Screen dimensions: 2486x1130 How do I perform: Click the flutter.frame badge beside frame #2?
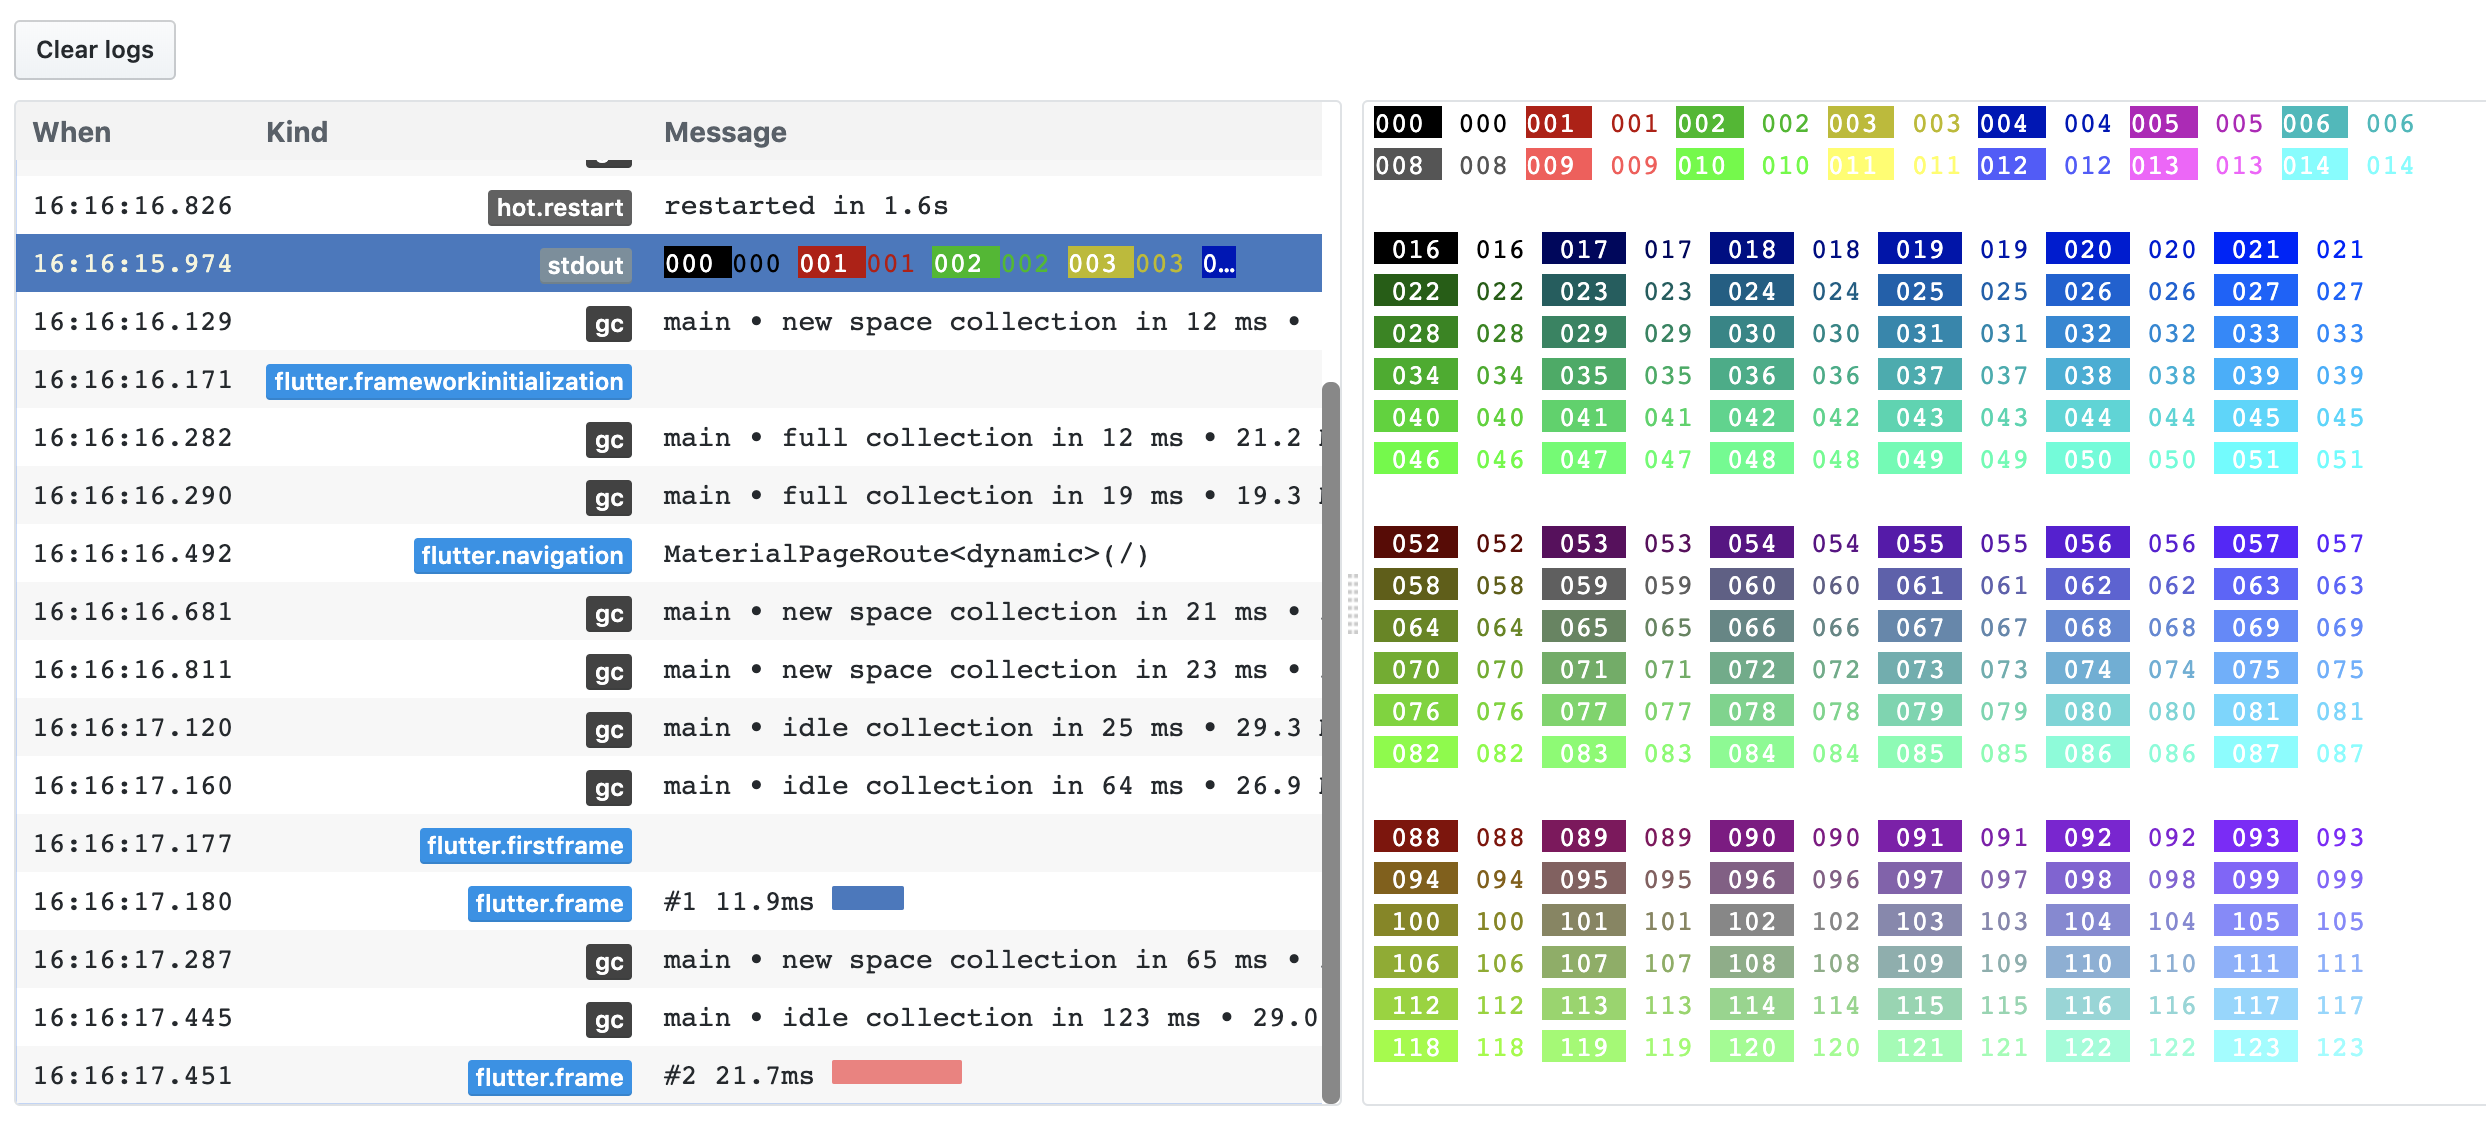point(549,1077)
